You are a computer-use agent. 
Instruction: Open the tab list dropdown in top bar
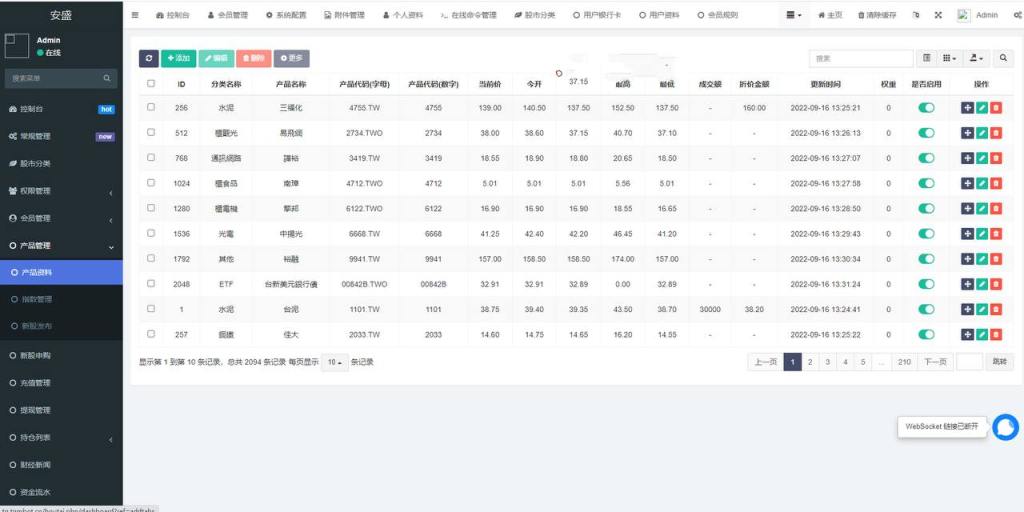point(793,15)
